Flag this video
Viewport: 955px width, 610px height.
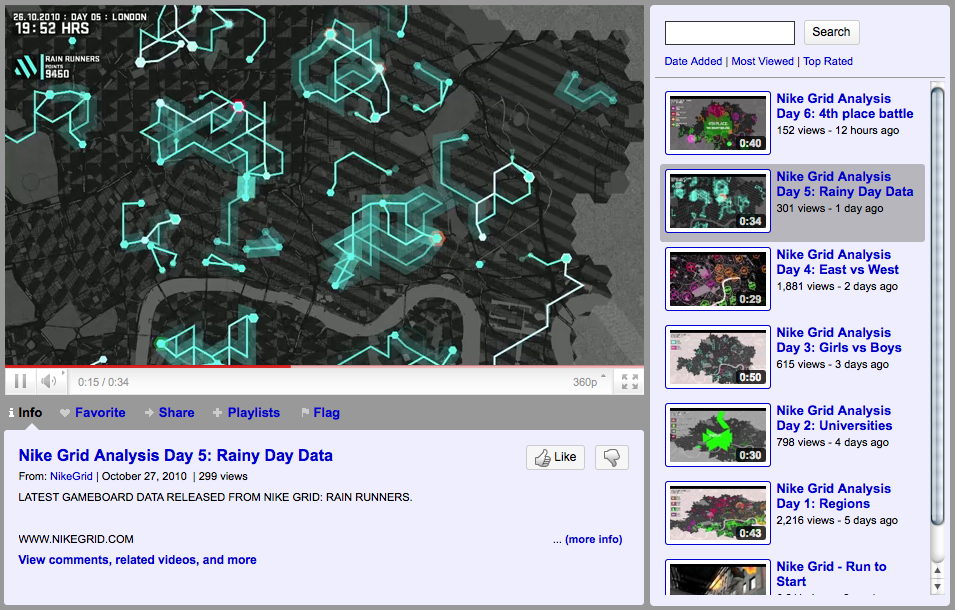point(319,412)
